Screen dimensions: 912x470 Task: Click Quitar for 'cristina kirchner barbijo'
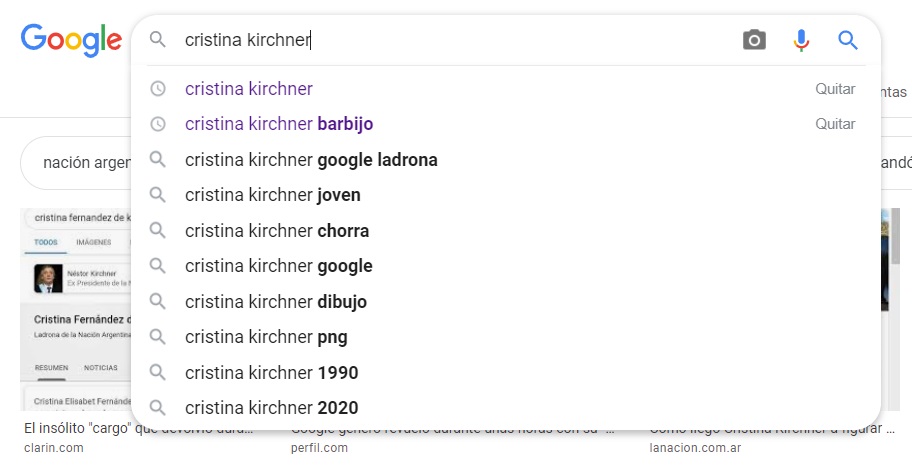pyautogui.click(x=835, y=124)
